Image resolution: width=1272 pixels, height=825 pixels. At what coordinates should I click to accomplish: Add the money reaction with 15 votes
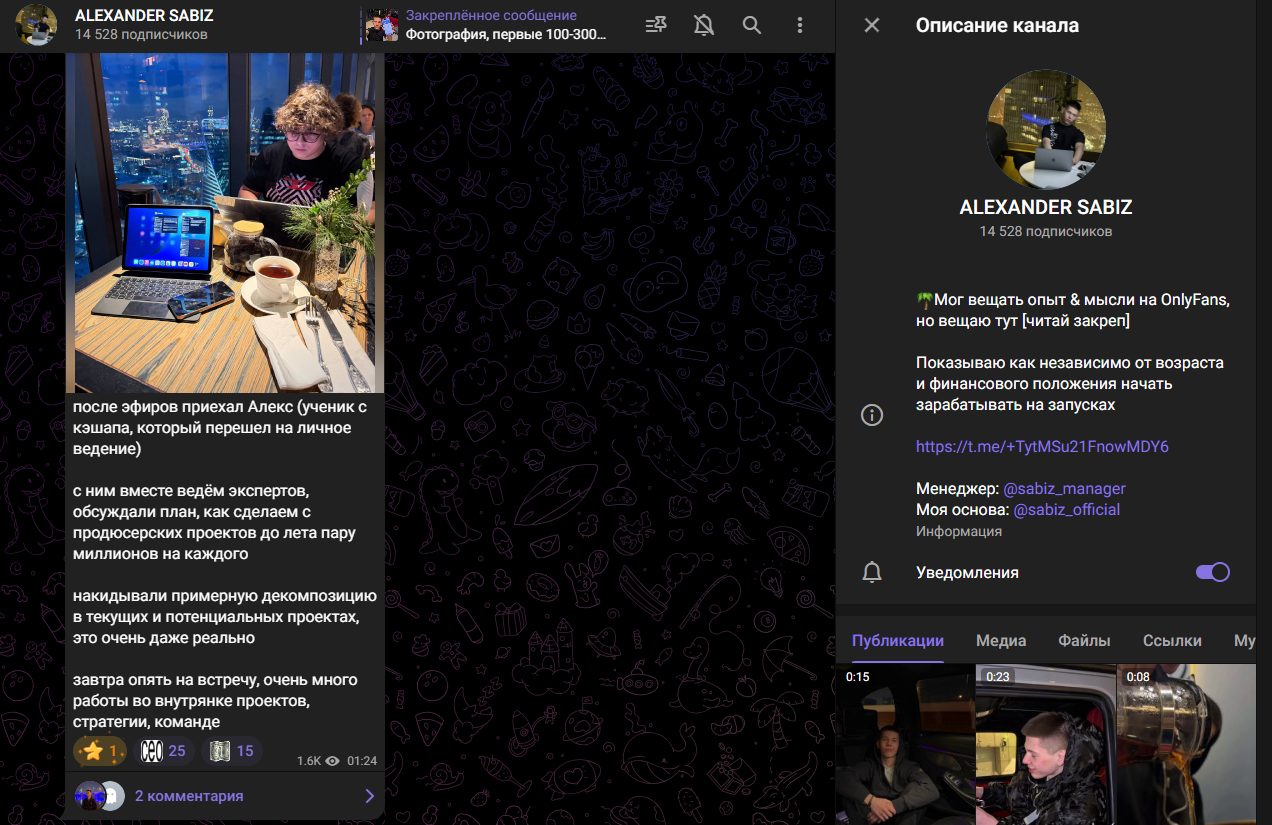232,751
